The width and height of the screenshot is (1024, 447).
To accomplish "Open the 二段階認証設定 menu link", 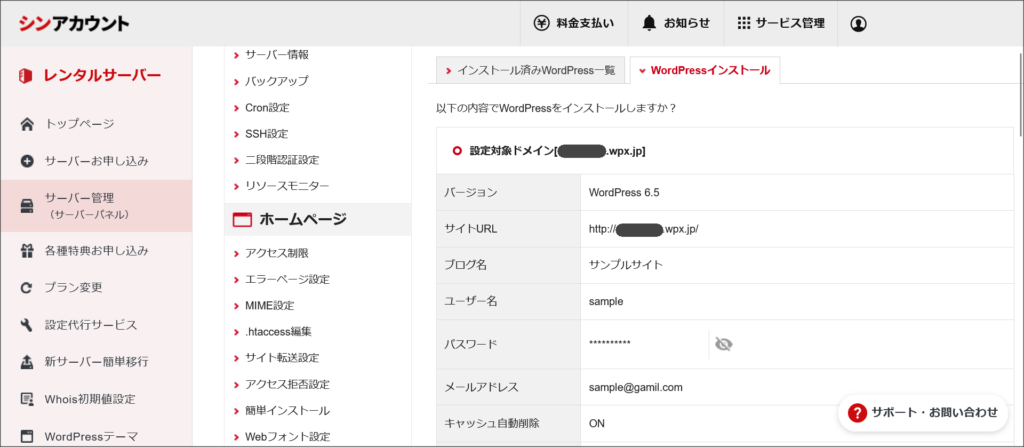I will [x=282, y=159].
